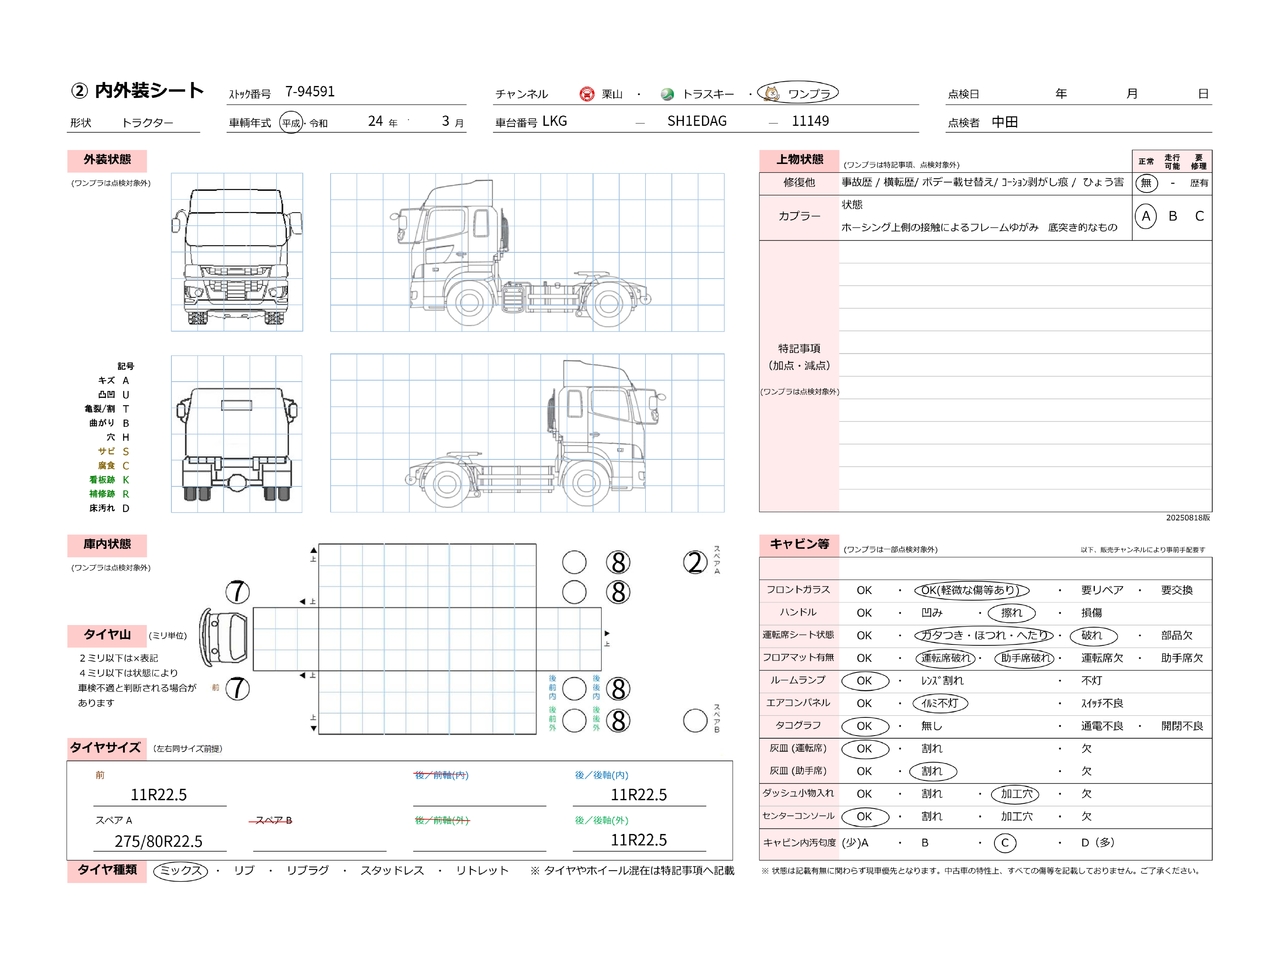Click the 上物状態 section label
The width and height of the screenshot is (1280, 960).
pos(799,160)
